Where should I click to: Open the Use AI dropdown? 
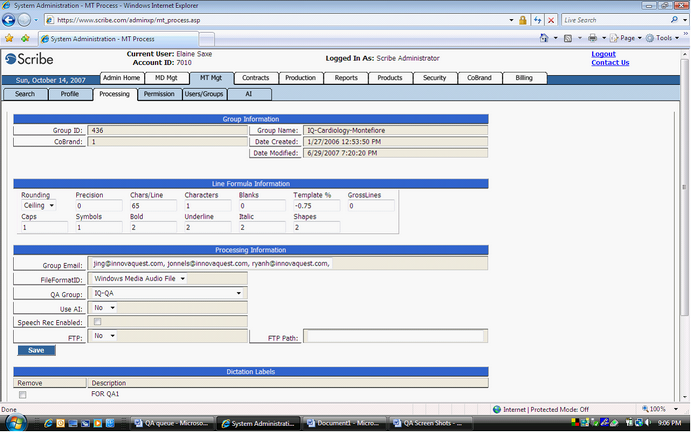tap(104, 308)
